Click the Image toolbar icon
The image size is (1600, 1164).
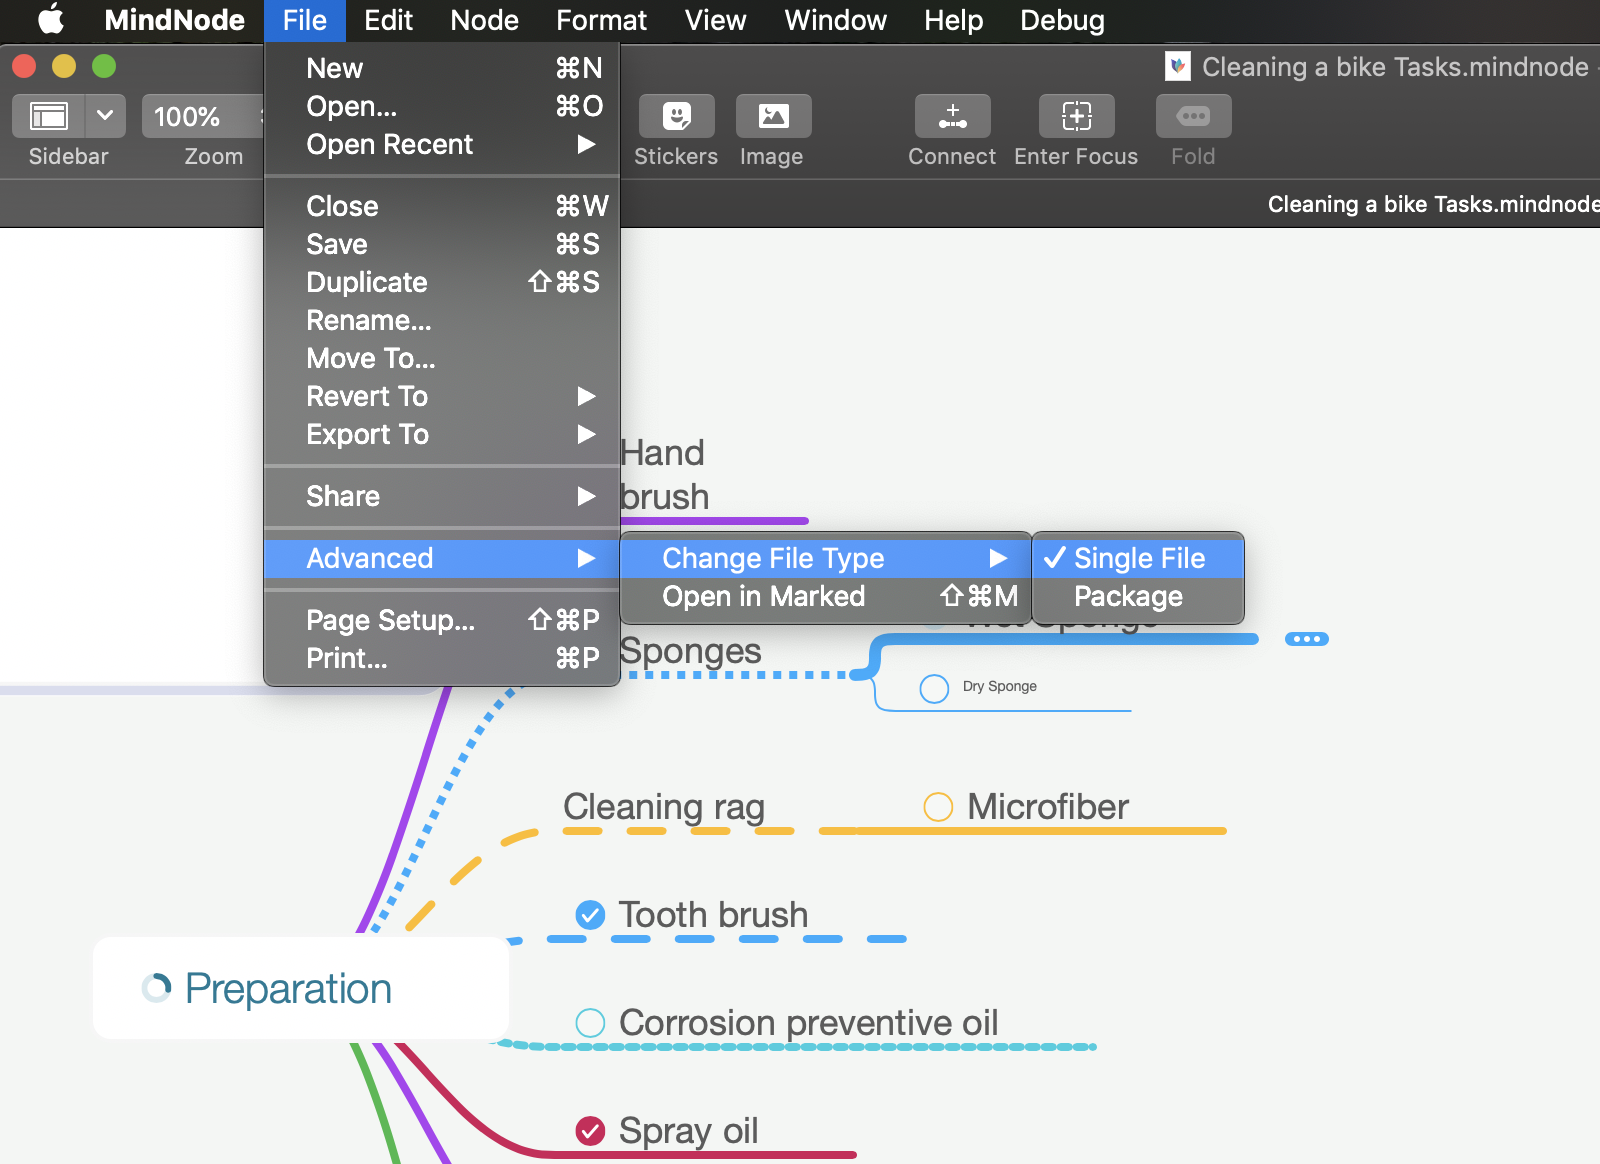pyautogui.click(x=773, y=116)
